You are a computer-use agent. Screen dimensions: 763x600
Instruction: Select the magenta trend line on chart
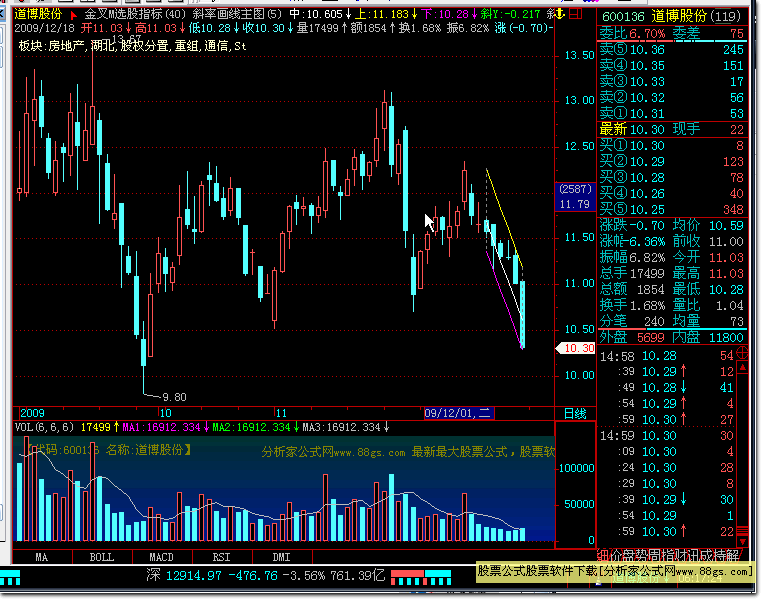(503, 295)
